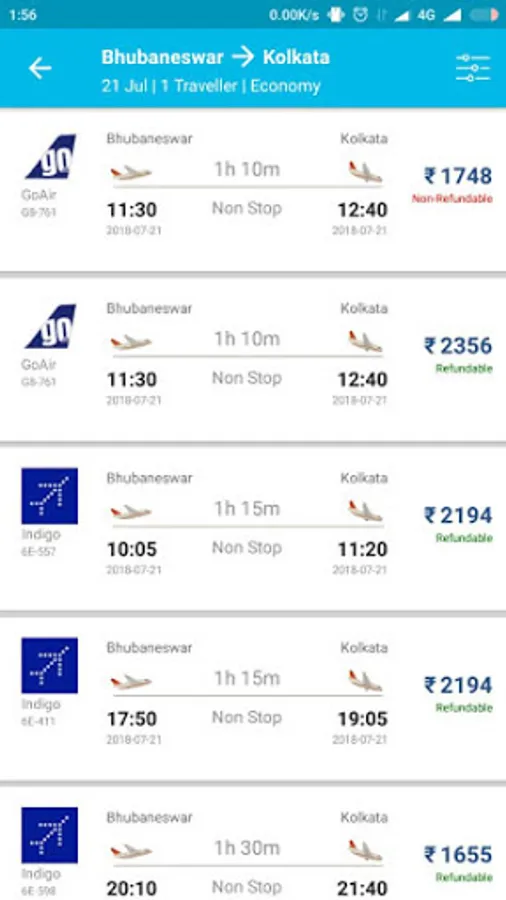Tap the ₹2194 price on 6E-557 flight

[458, 515]
